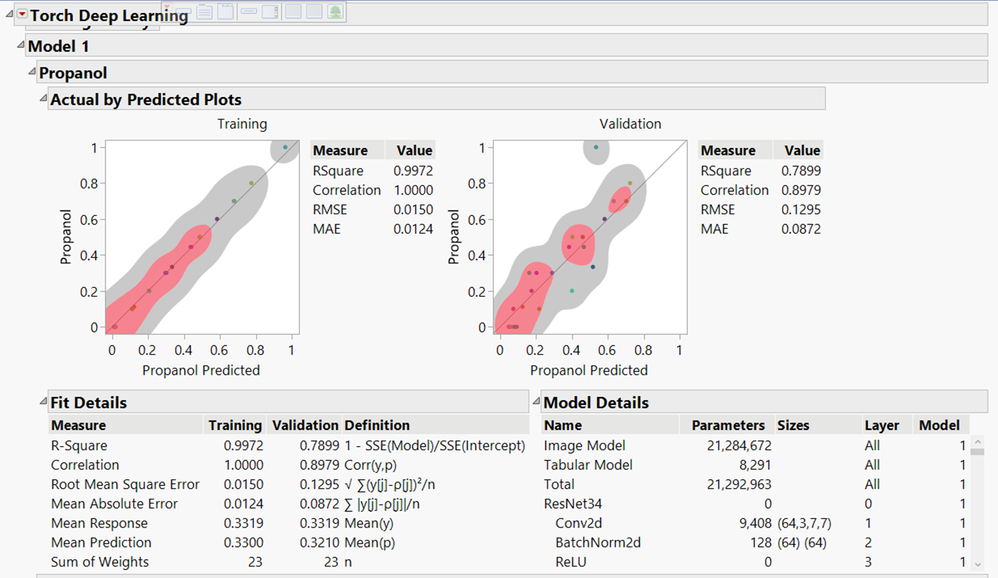Click the Parameters column header
The width and height of the screenshot is (998, 578).
click(x=728, y=425)
